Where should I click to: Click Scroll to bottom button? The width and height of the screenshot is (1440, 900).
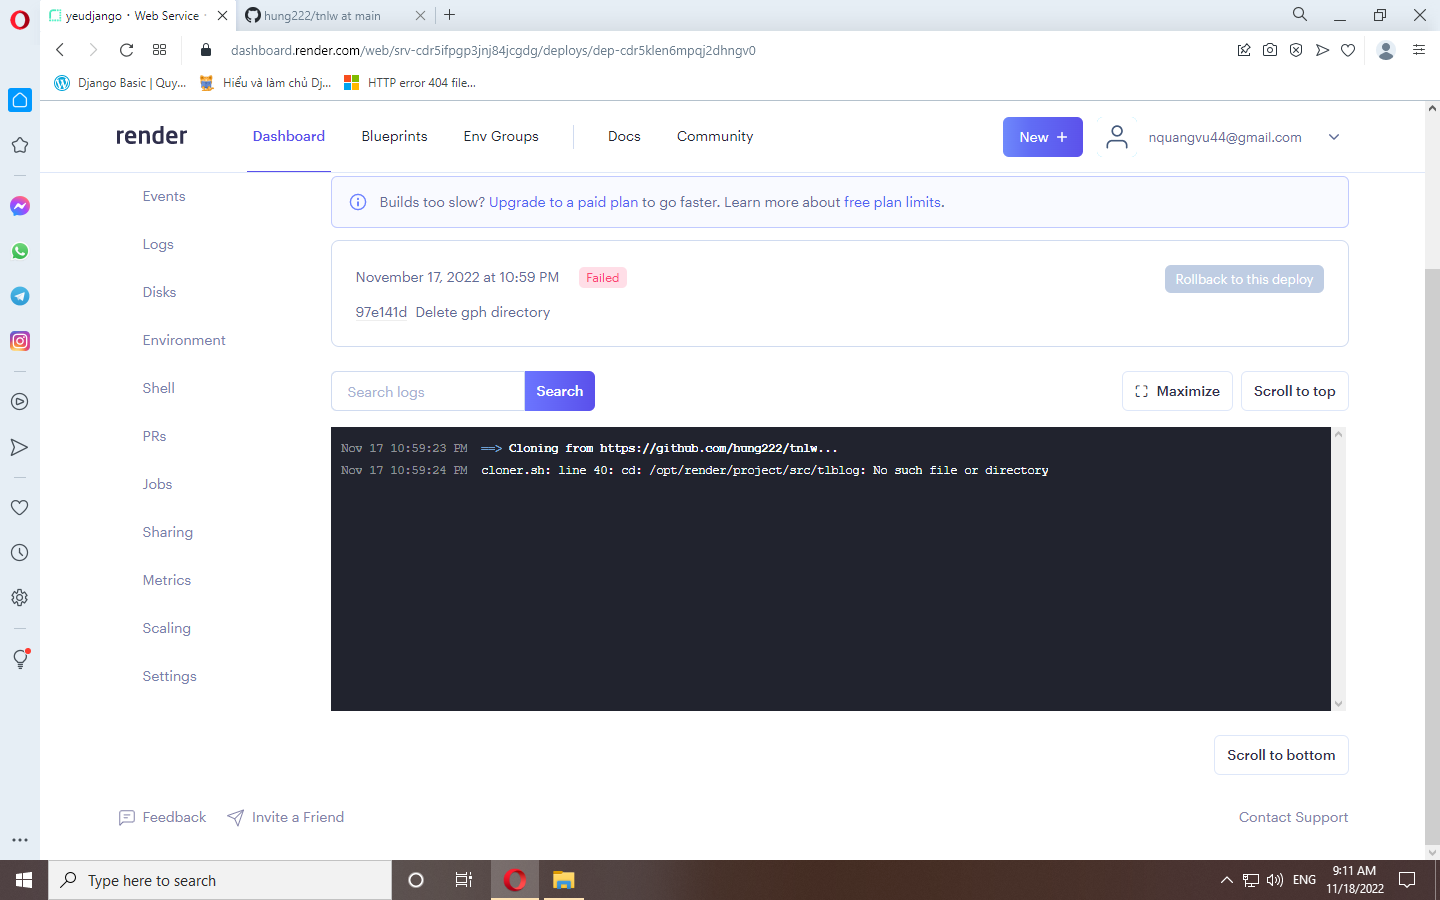tap(1281, 755)
